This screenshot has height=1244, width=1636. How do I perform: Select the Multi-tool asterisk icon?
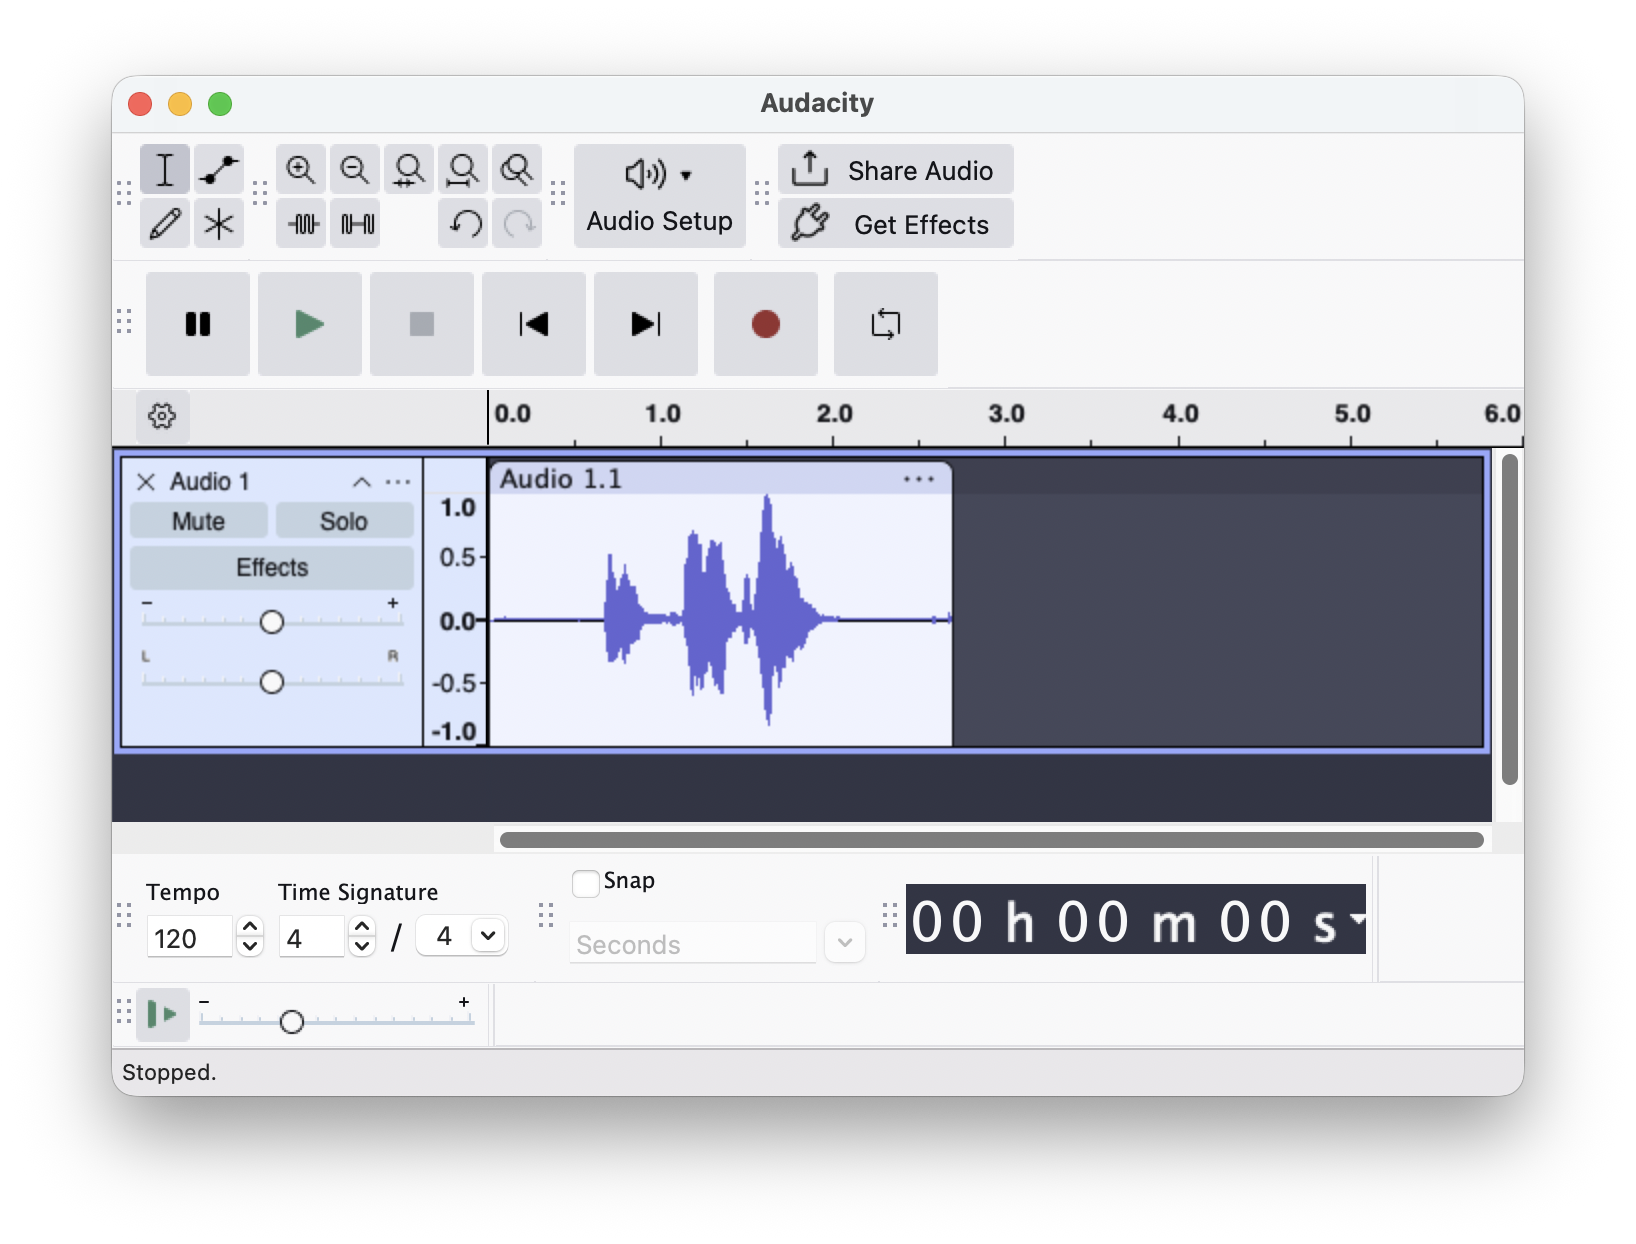219,223
